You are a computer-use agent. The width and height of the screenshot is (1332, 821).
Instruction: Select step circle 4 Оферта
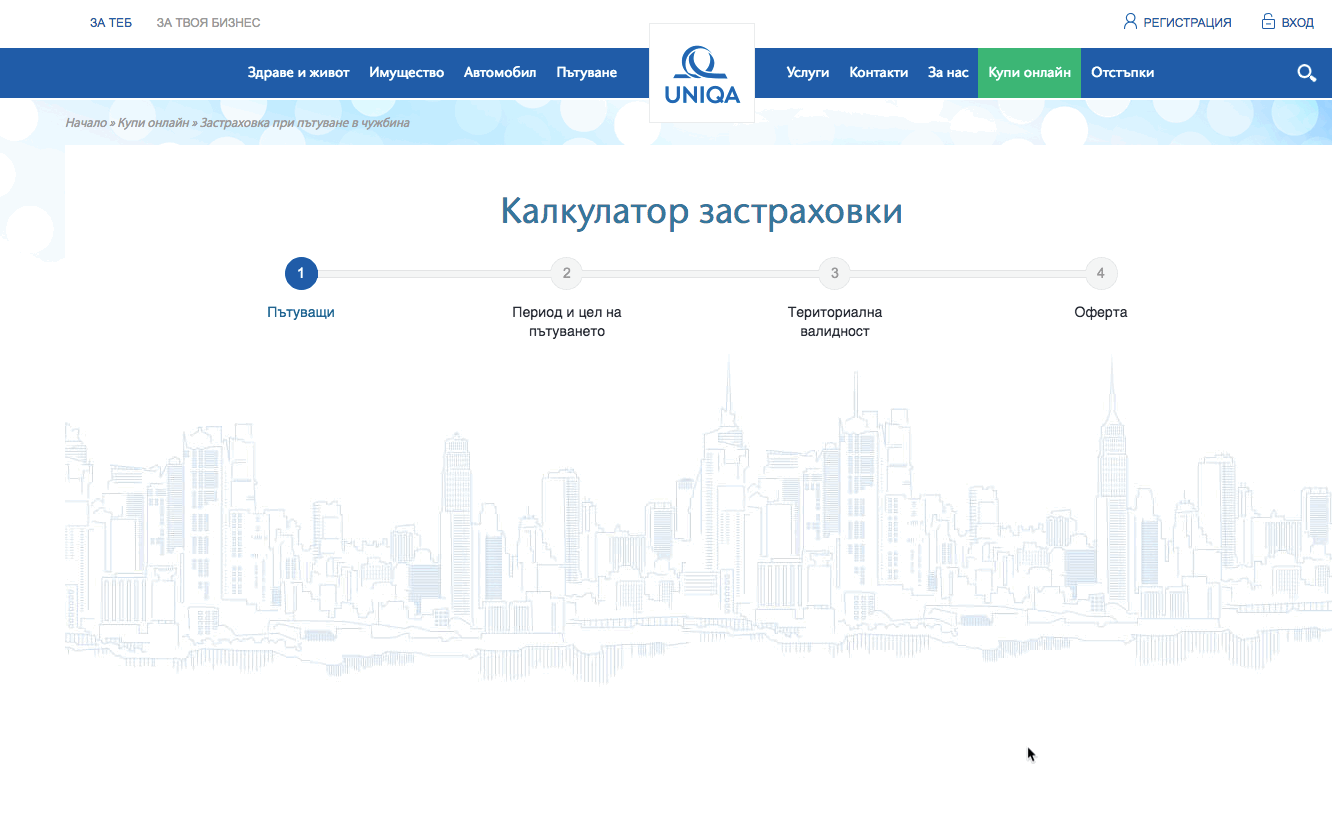click(1100, 273)
